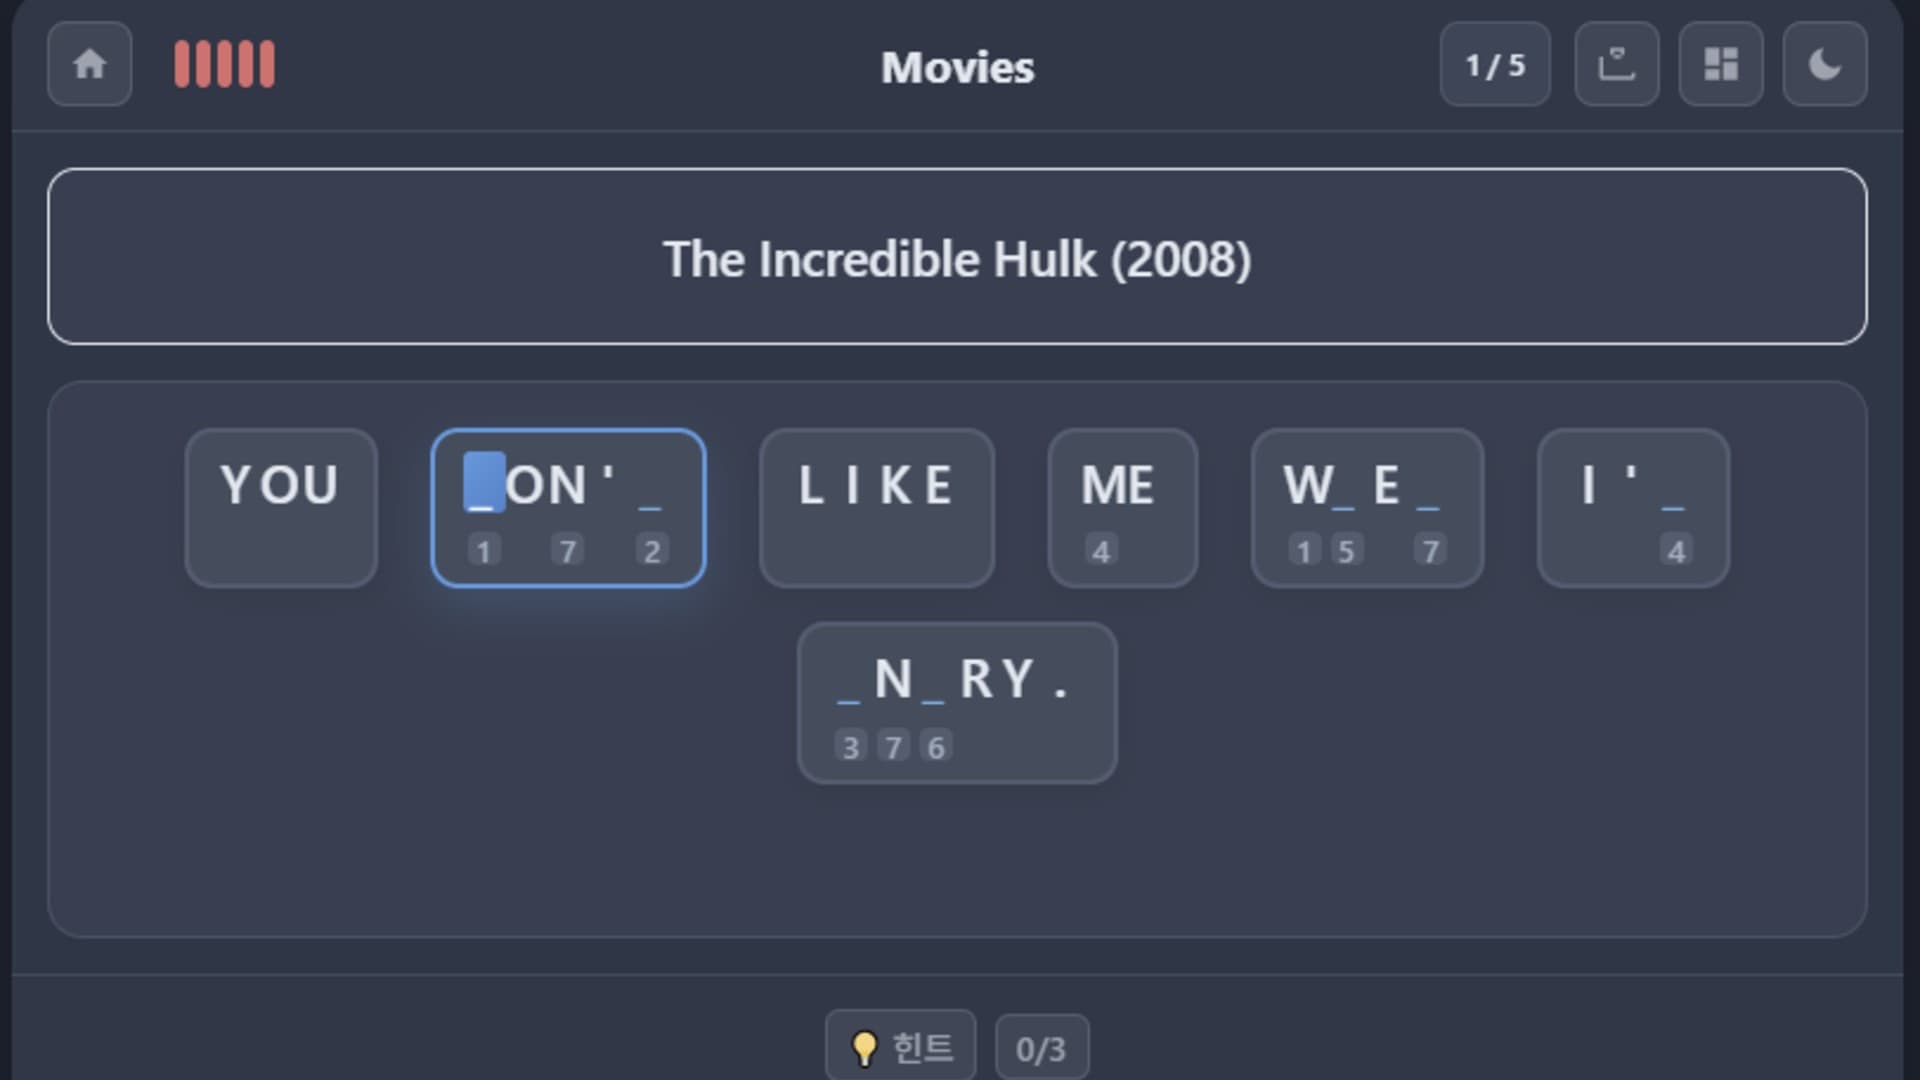Go to the home screen icon
1920x1080 pixels.
coord(89,65)
